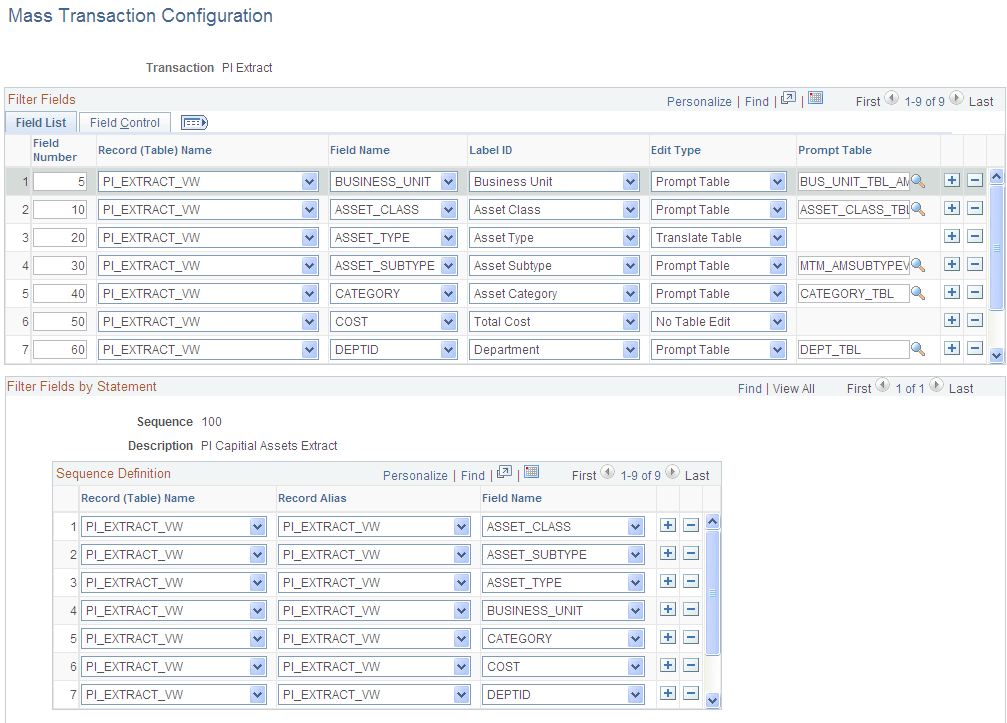Download Filter Fields grid to spreadsheet
This screenshot has height=723, width=1007.
[x=815, y=100]
